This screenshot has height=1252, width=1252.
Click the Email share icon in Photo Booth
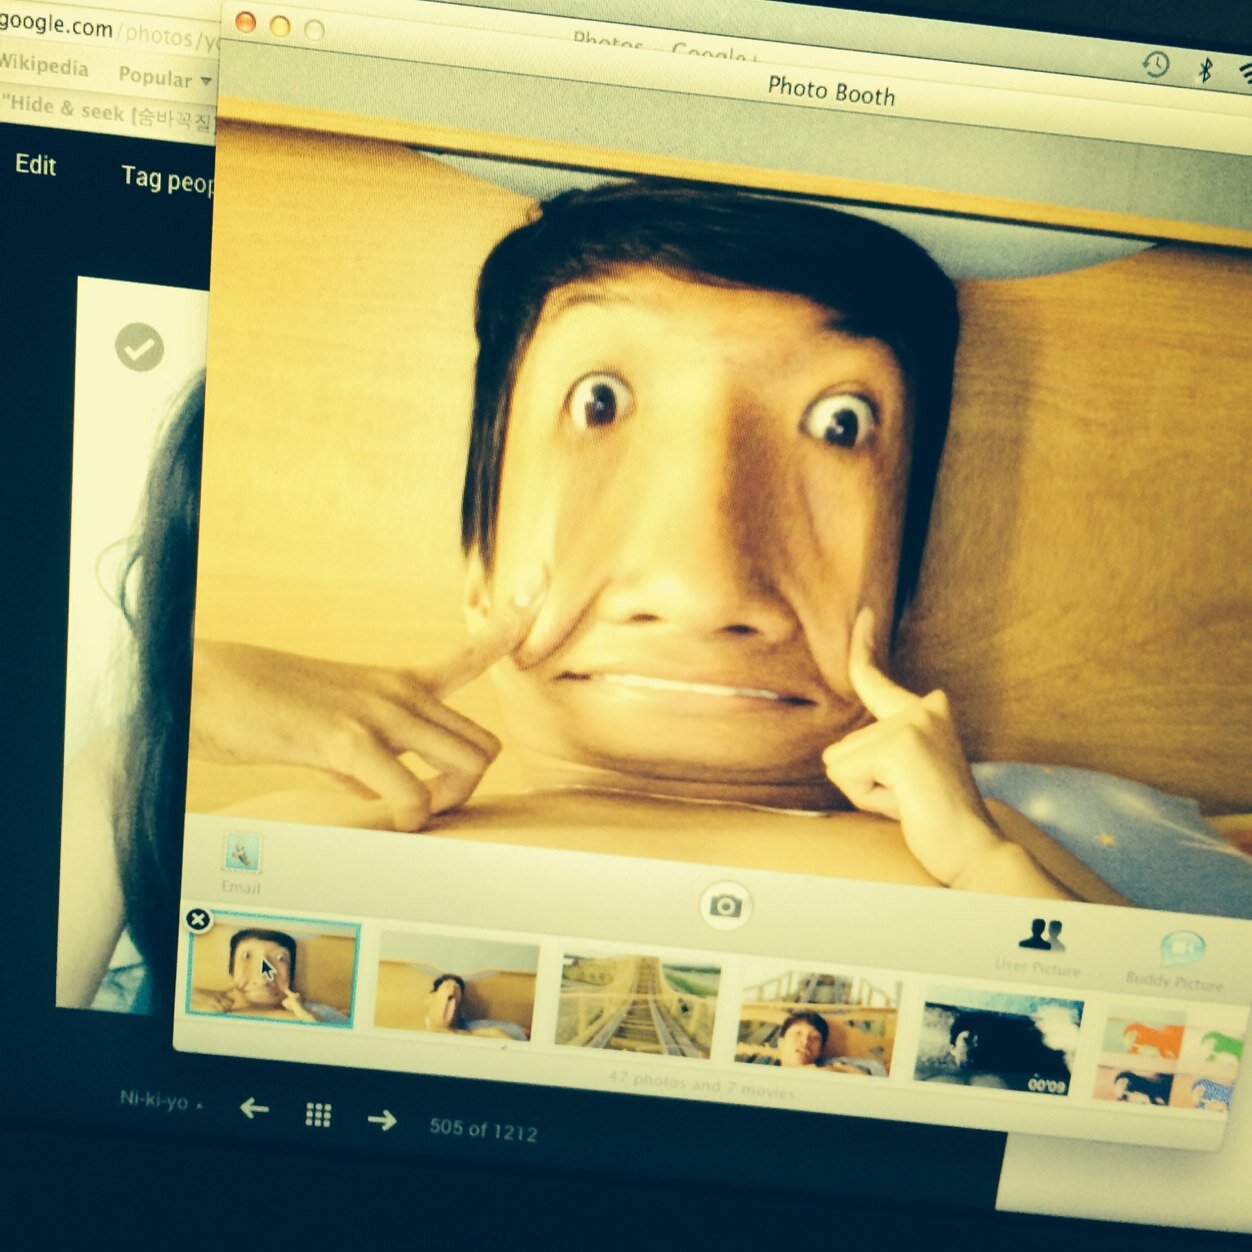(x=242, y=862)
